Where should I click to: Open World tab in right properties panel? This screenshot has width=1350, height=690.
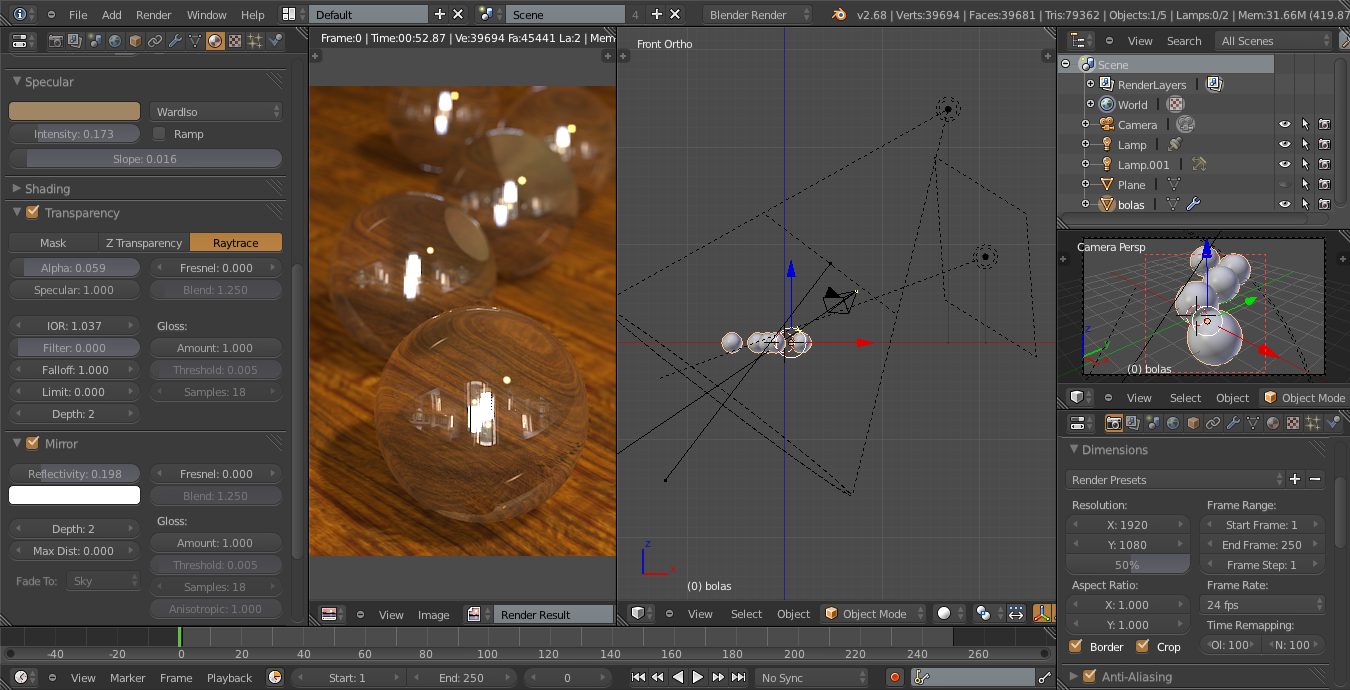[x=1172, y=423]
